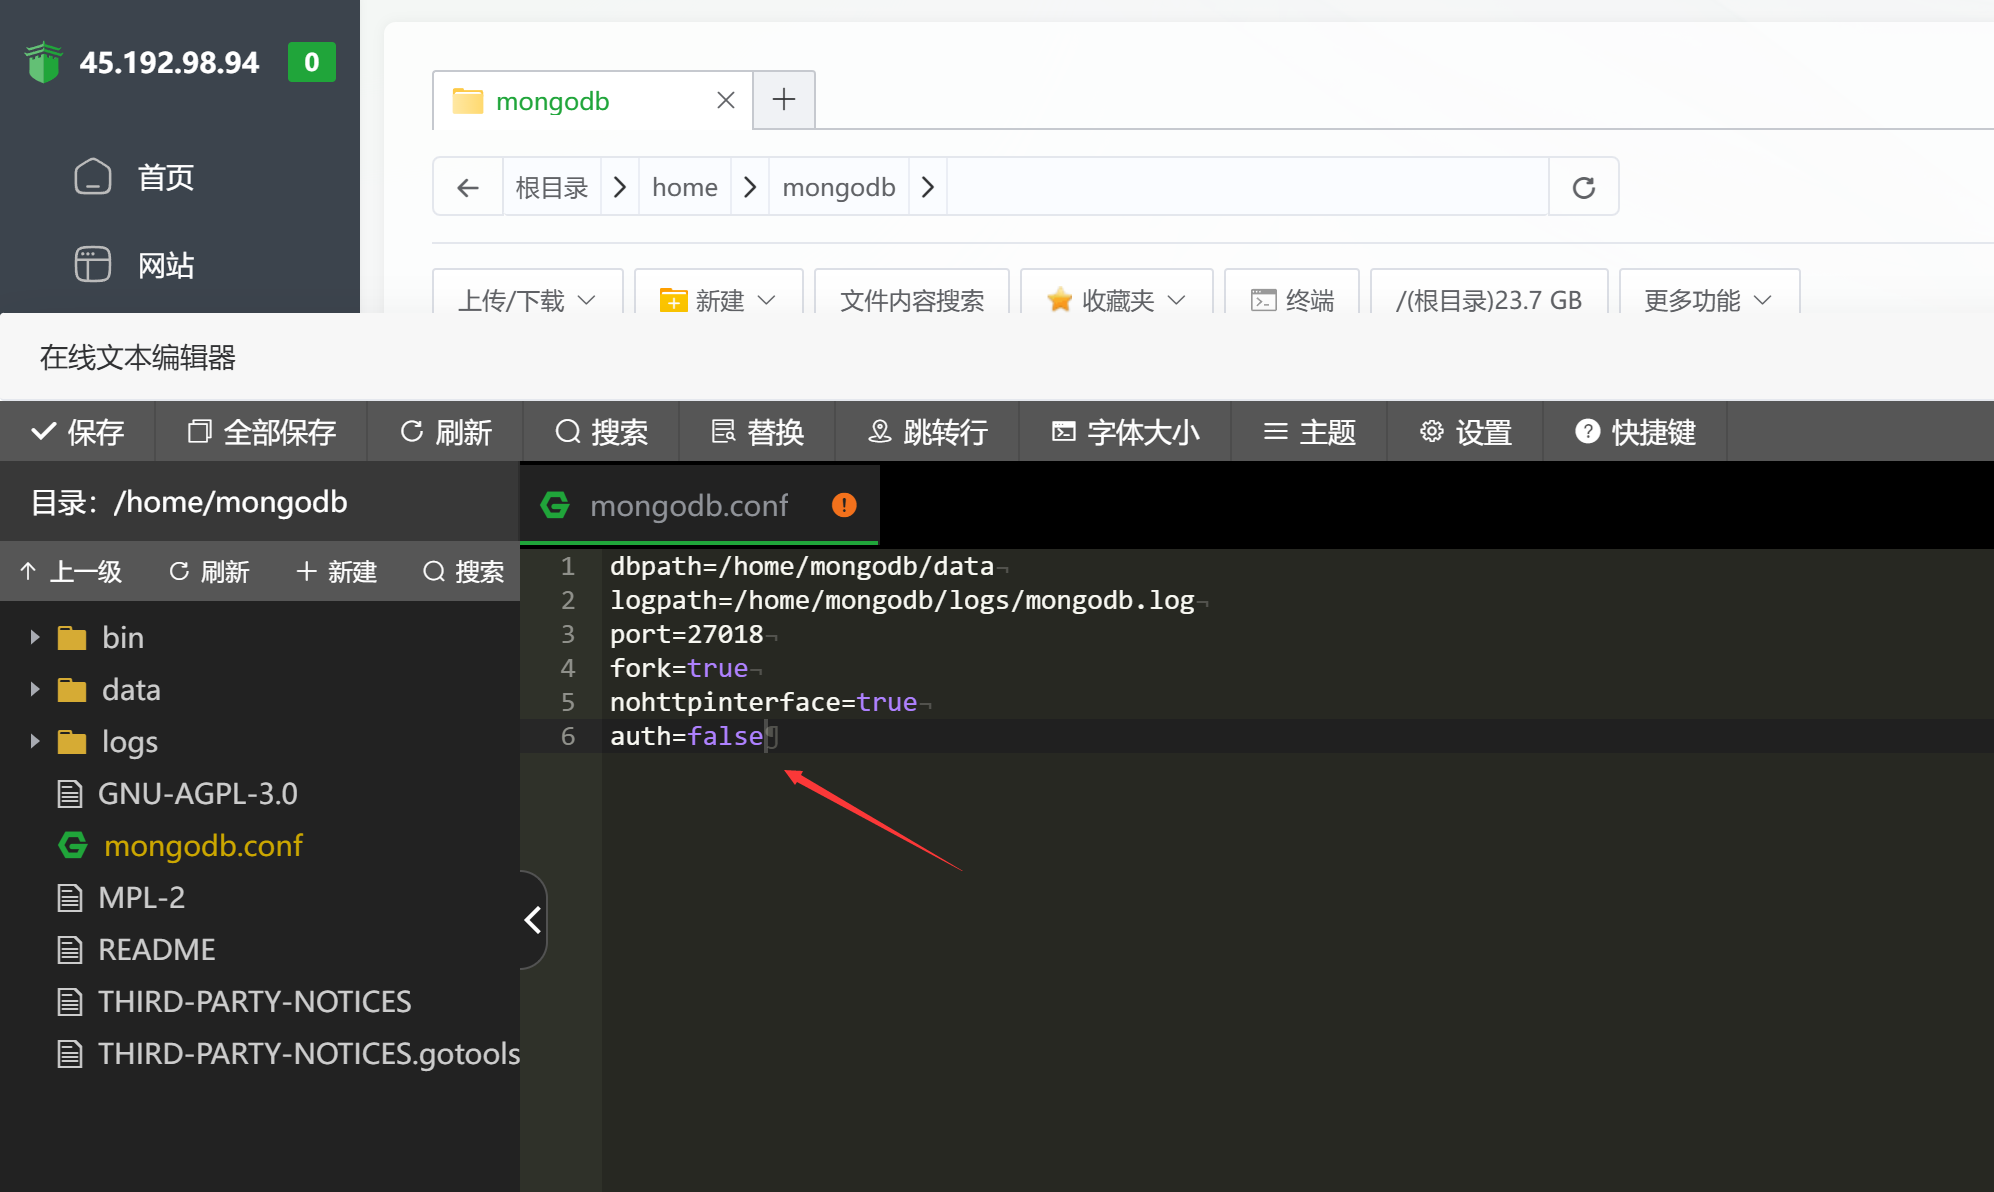This screenshot has height=1192, width=1994.
Task: Expand the data folder arrow
Action: point(35,689)
